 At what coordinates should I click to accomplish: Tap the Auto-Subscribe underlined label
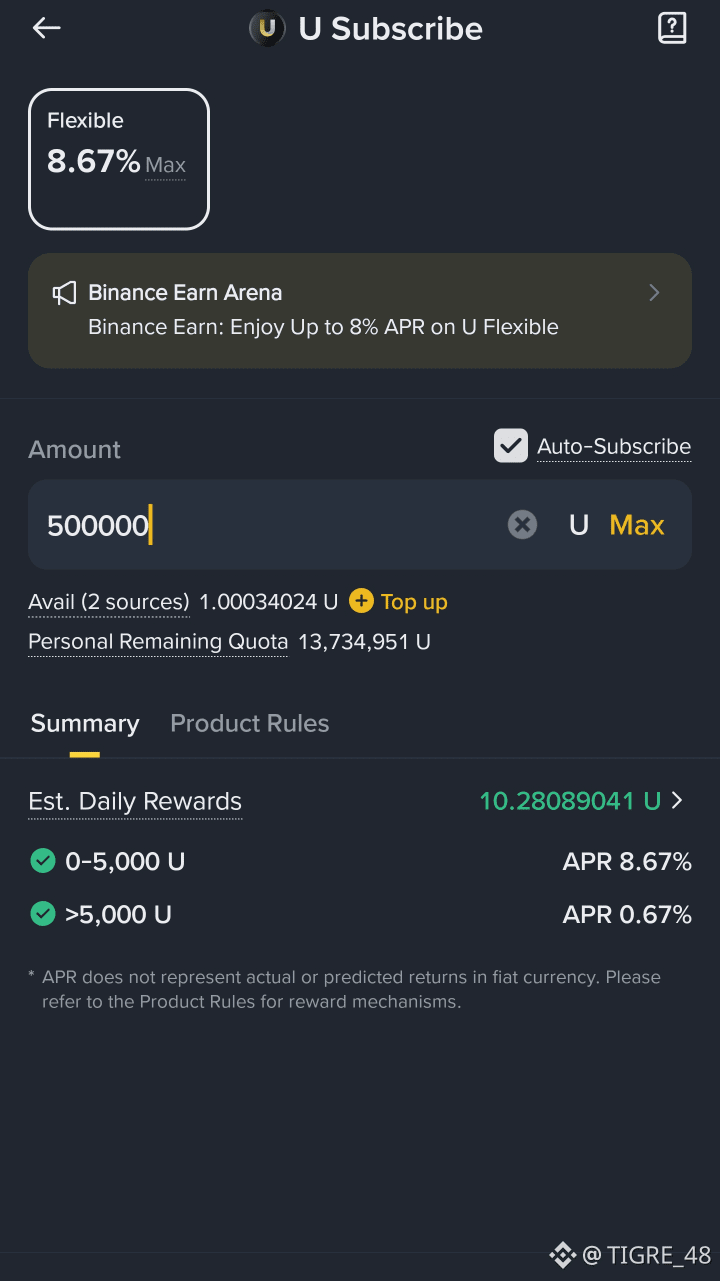614,447
